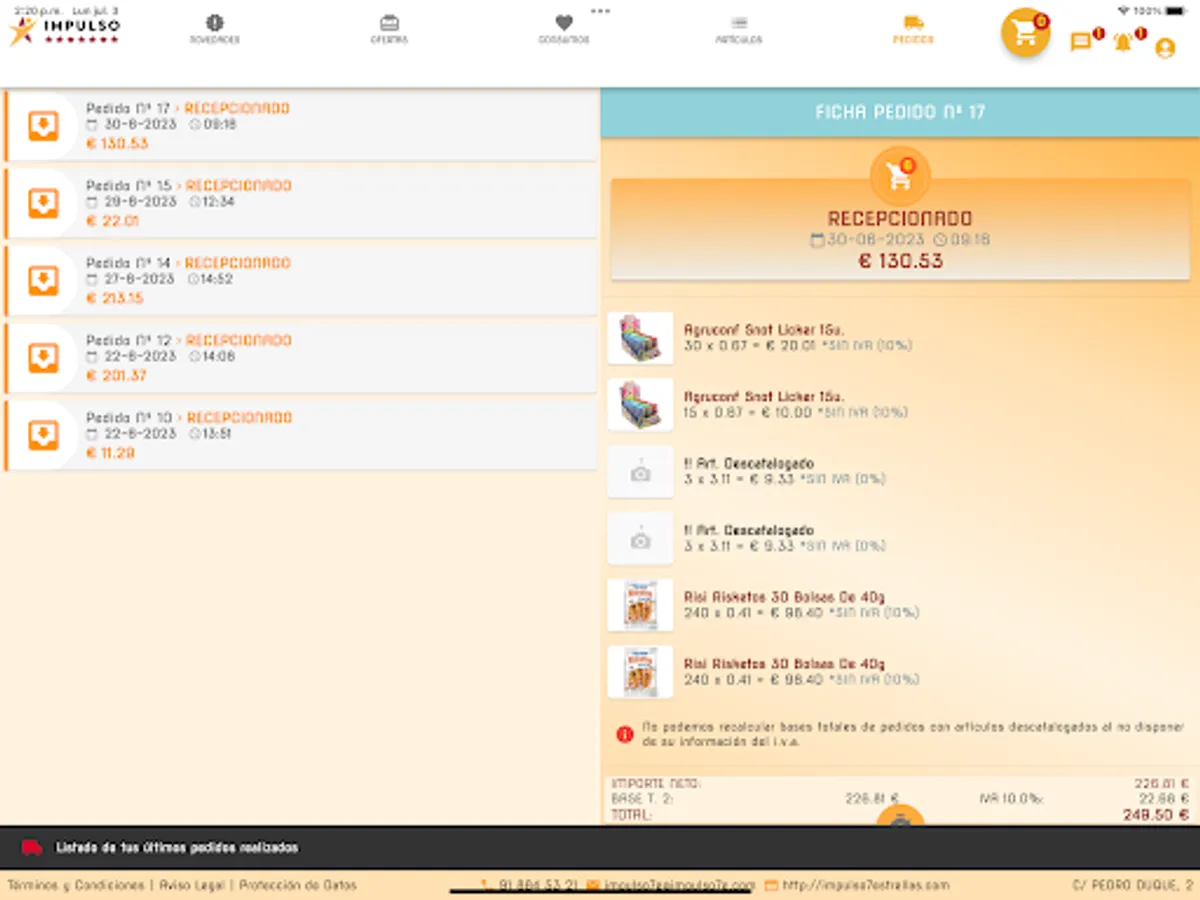Open the chat messages icon
Image resolution: width=1200 pixels, height=900 pixels.
[1081, 42]
